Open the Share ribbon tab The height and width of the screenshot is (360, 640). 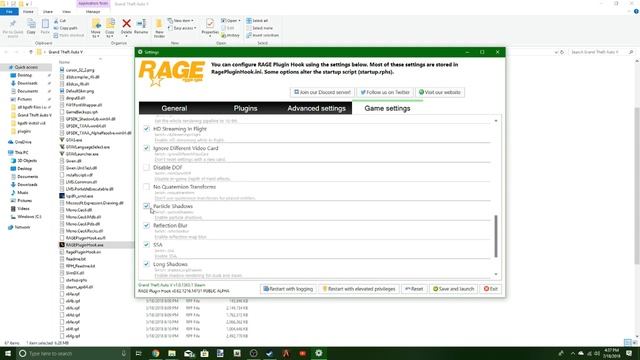pyautogui.click(x=48, y=11)
